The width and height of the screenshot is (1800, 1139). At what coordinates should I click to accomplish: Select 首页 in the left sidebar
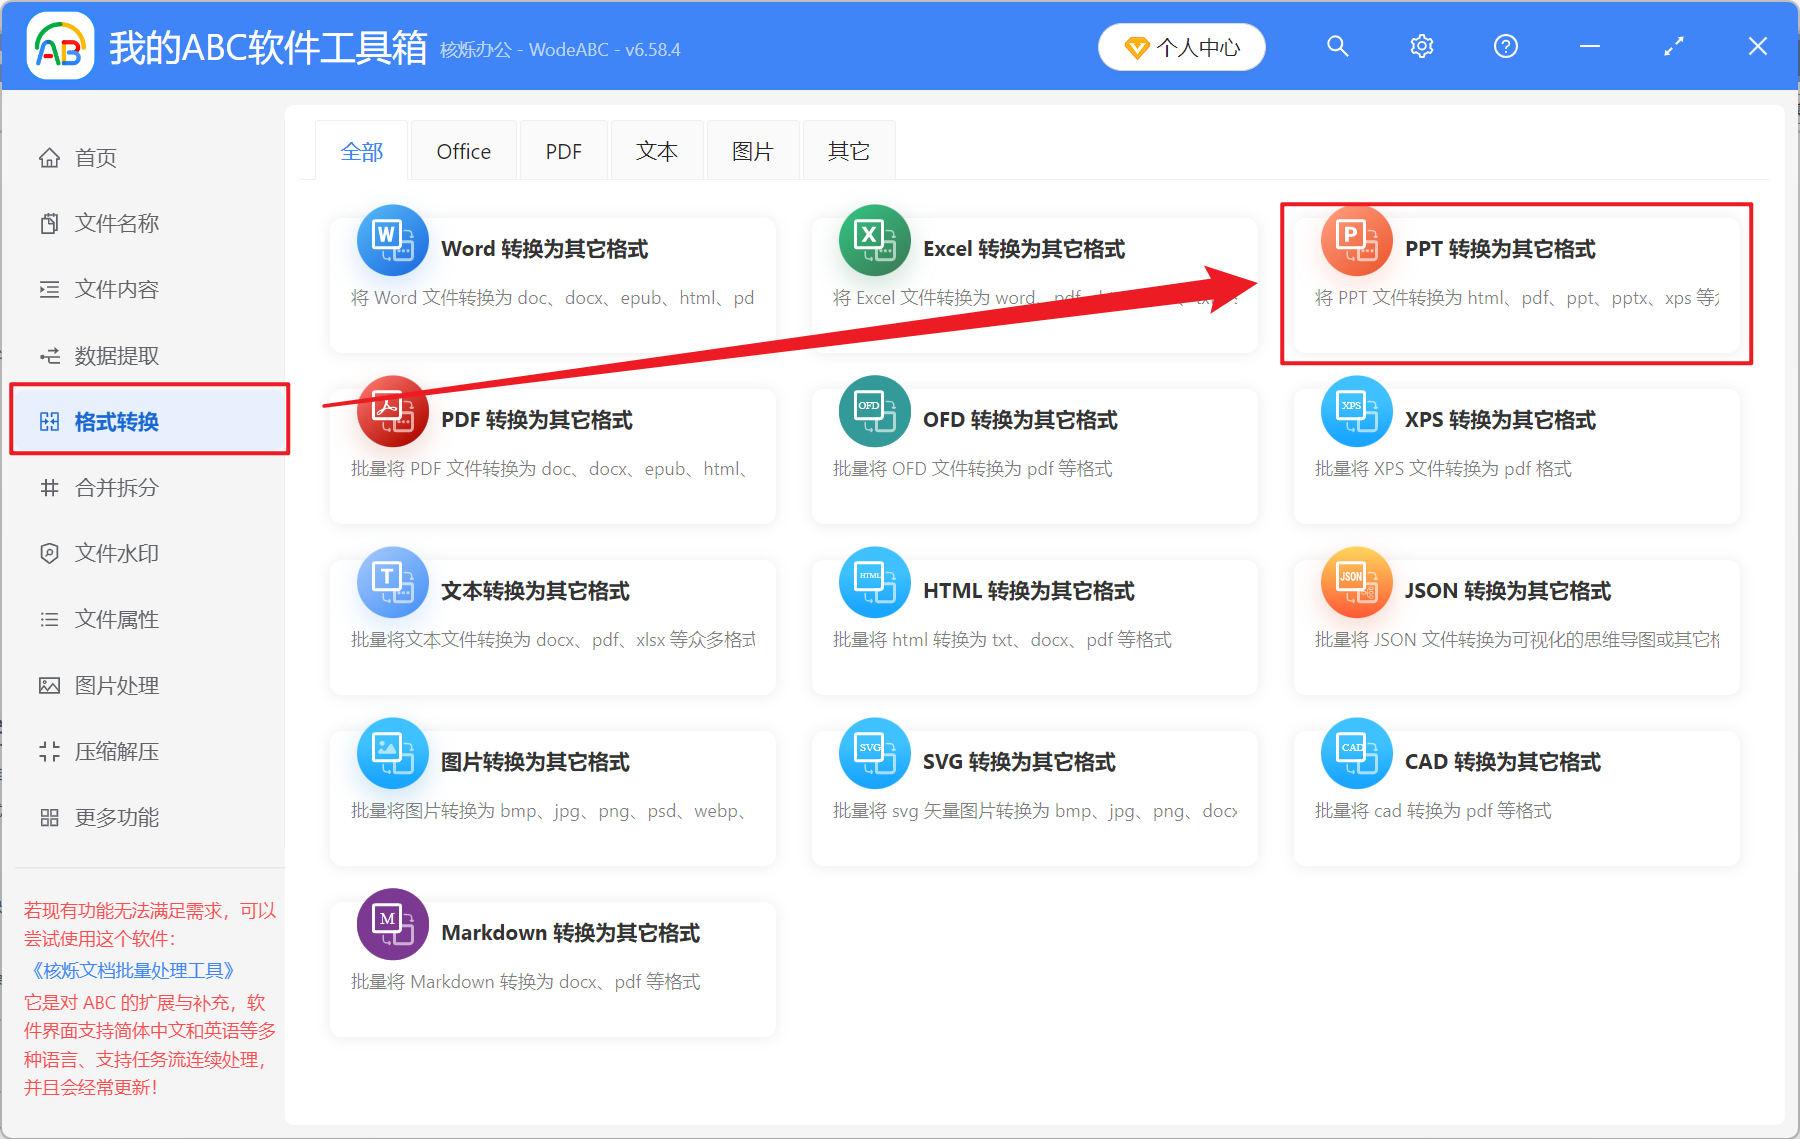click(x=95, y=157)
